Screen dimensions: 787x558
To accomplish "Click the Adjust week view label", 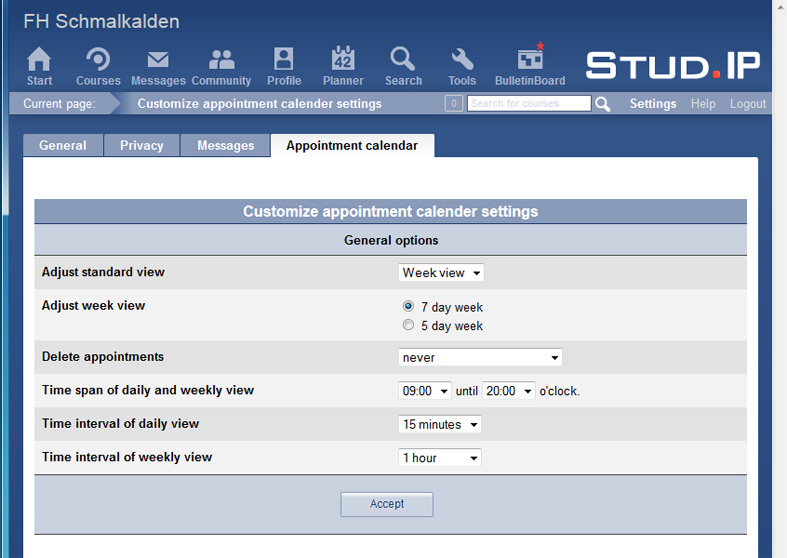I will 93,306.
